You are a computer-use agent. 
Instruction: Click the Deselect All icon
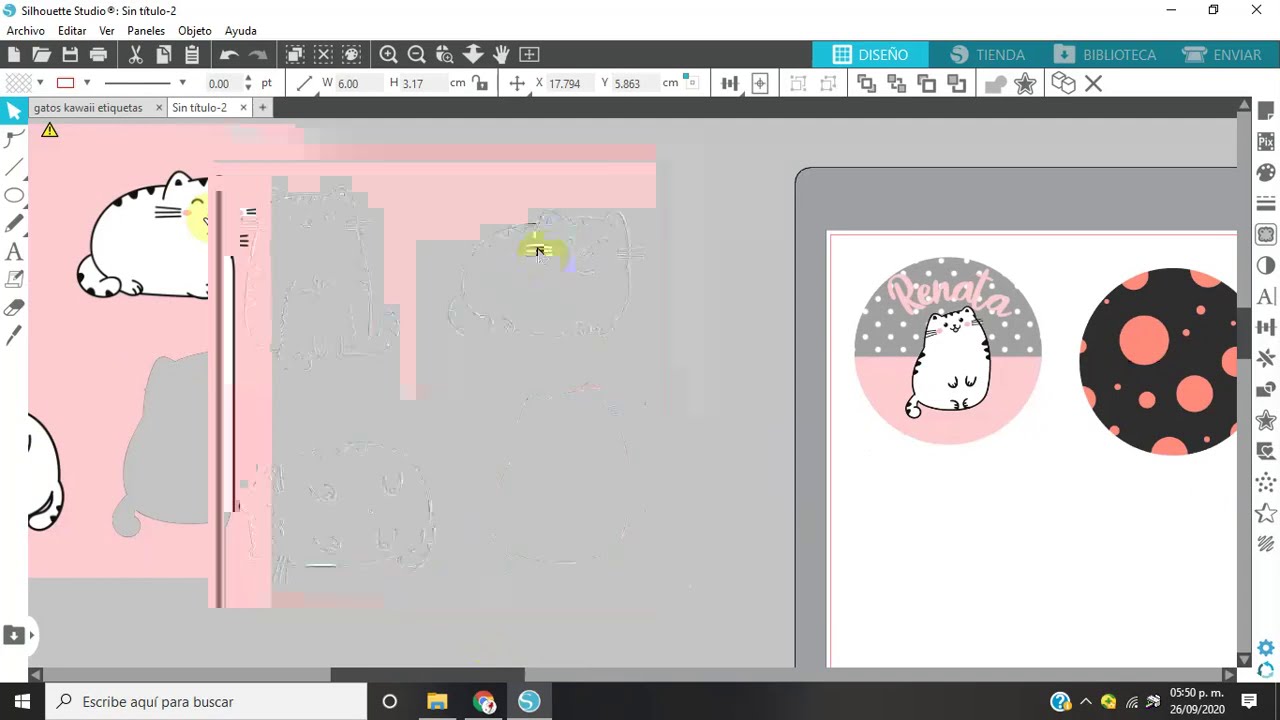point(323,54)
